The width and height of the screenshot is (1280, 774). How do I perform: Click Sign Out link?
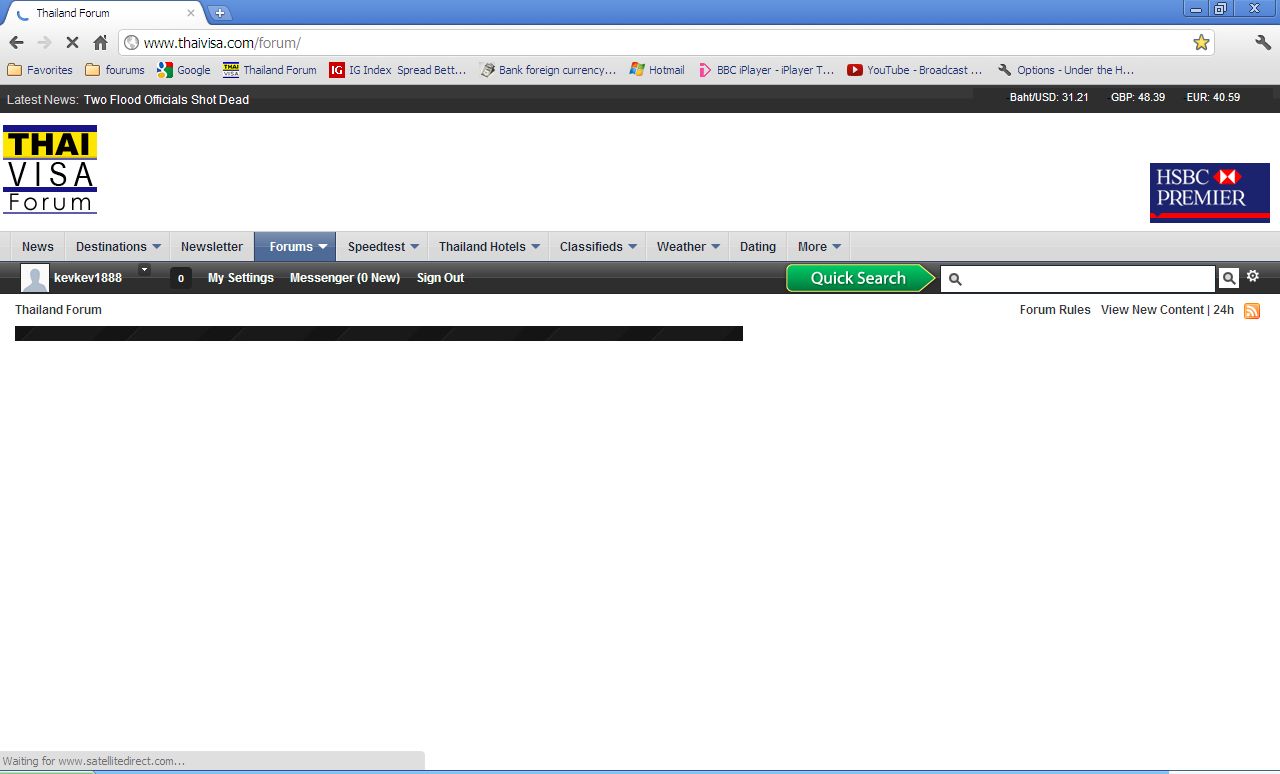(x=440, y=278)
